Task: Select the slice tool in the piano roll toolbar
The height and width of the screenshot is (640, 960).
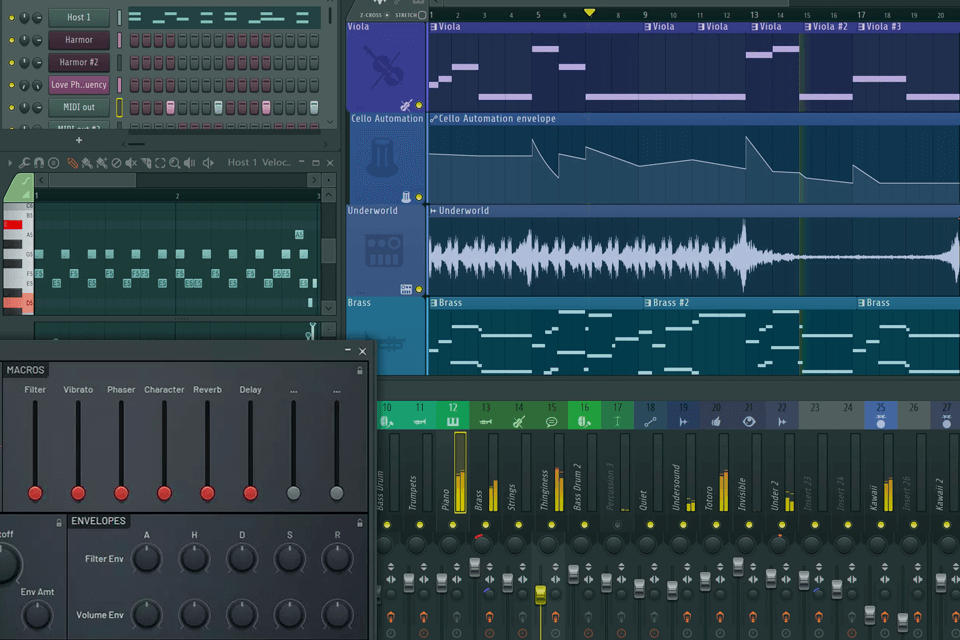Action: pyautogui.click(x=146, y=163)
